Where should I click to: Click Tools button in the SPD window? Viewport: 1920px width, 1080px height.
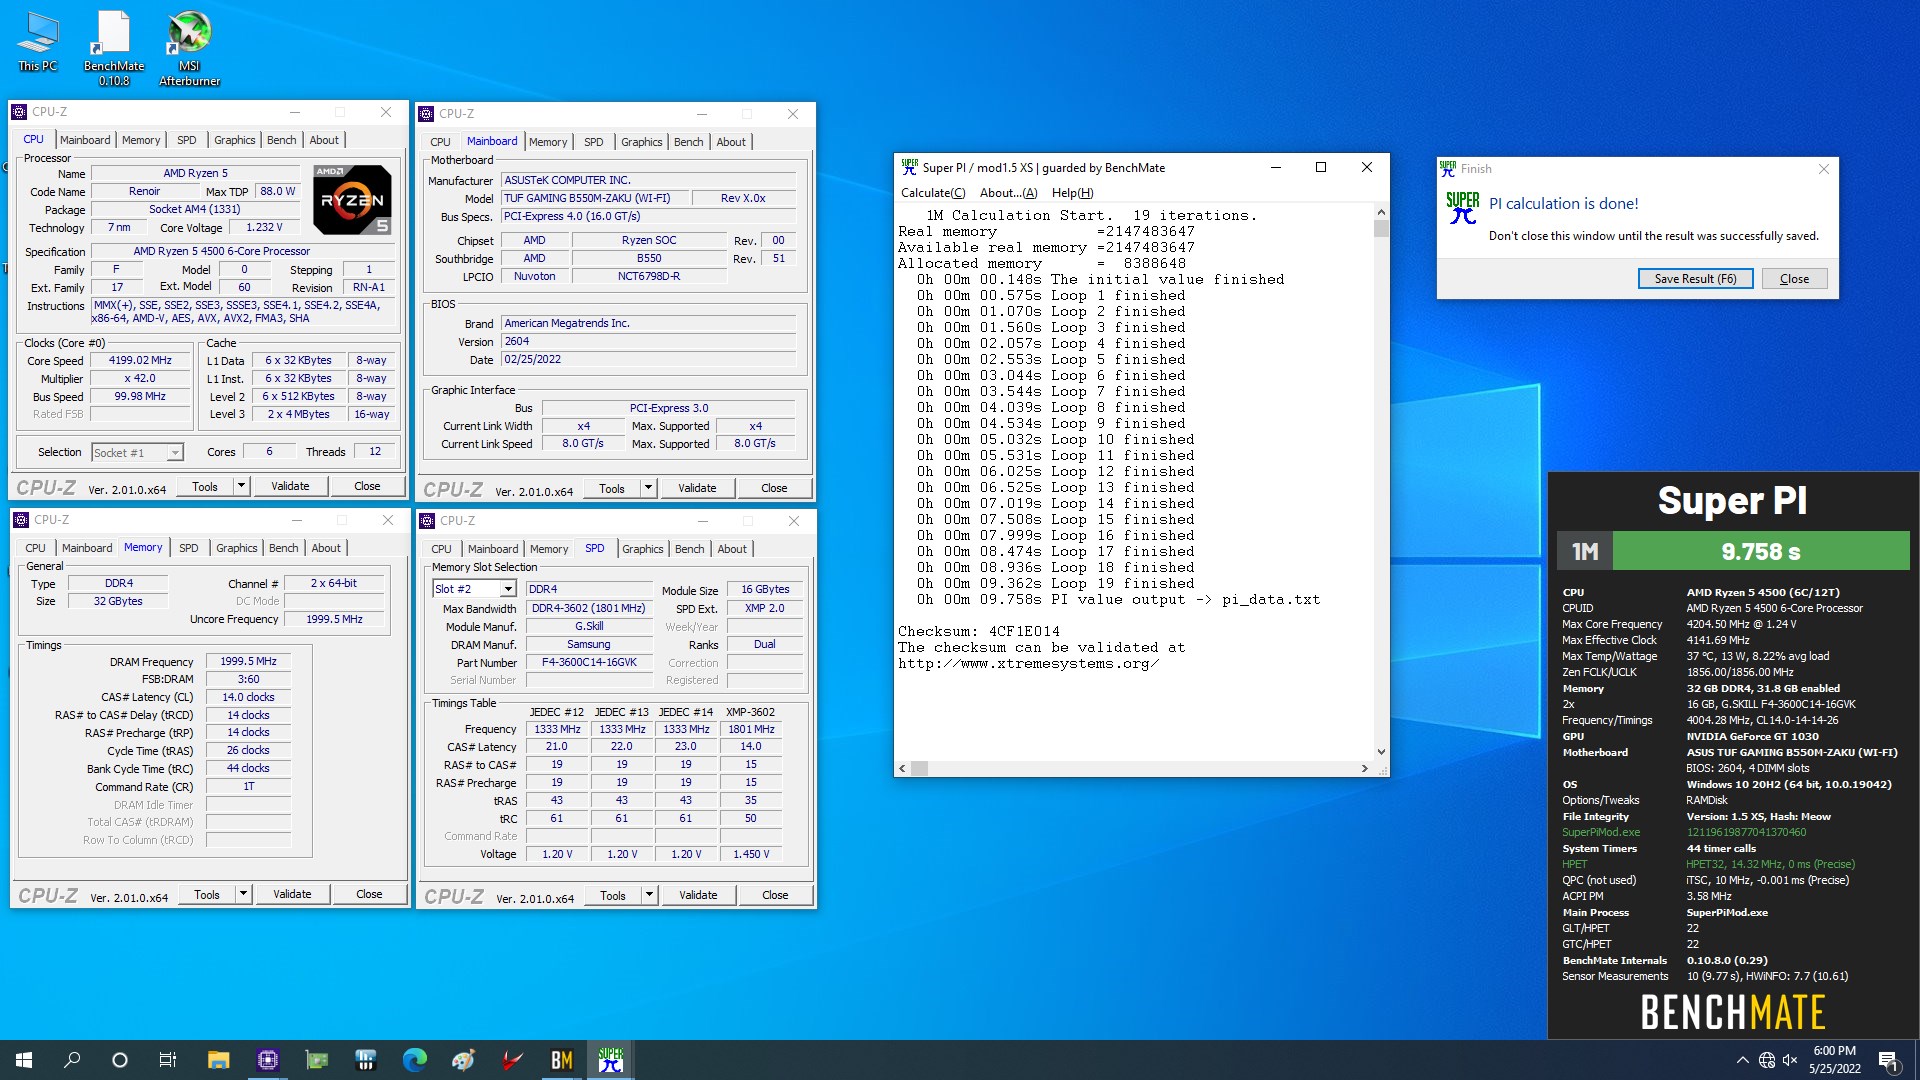(613, 895)
